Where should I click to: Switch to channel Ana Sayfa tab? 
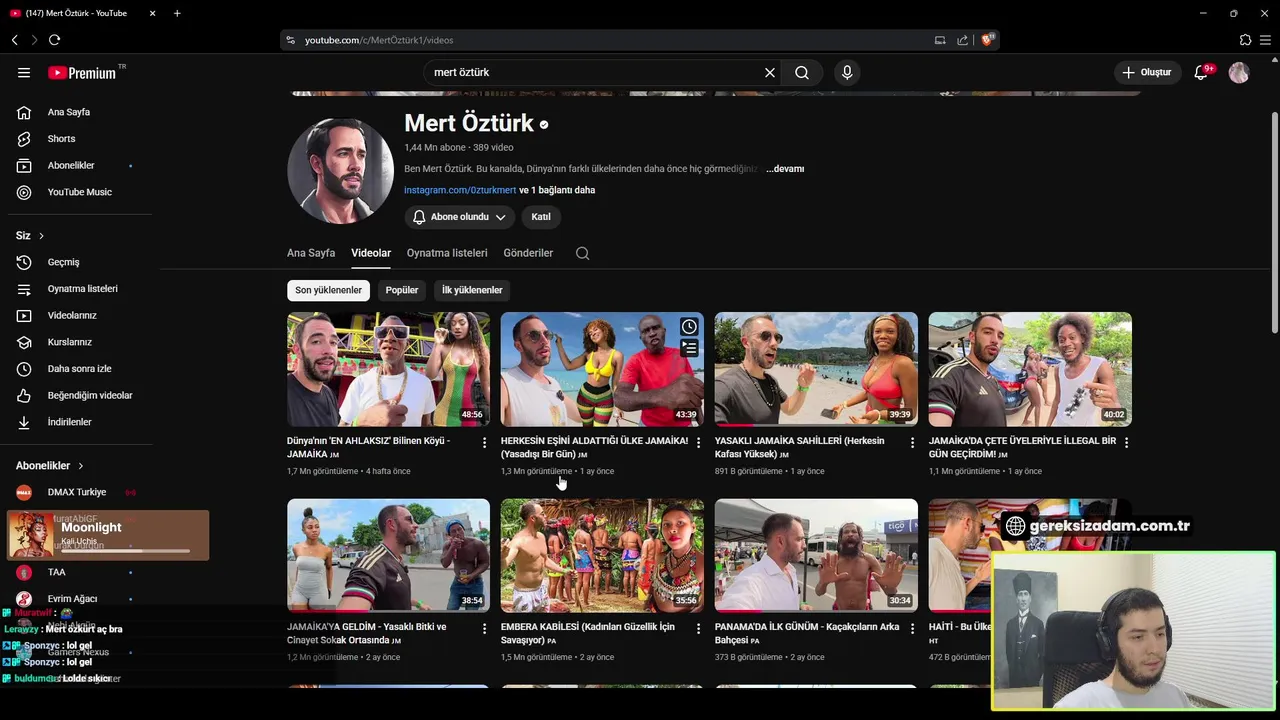[311, 253]
